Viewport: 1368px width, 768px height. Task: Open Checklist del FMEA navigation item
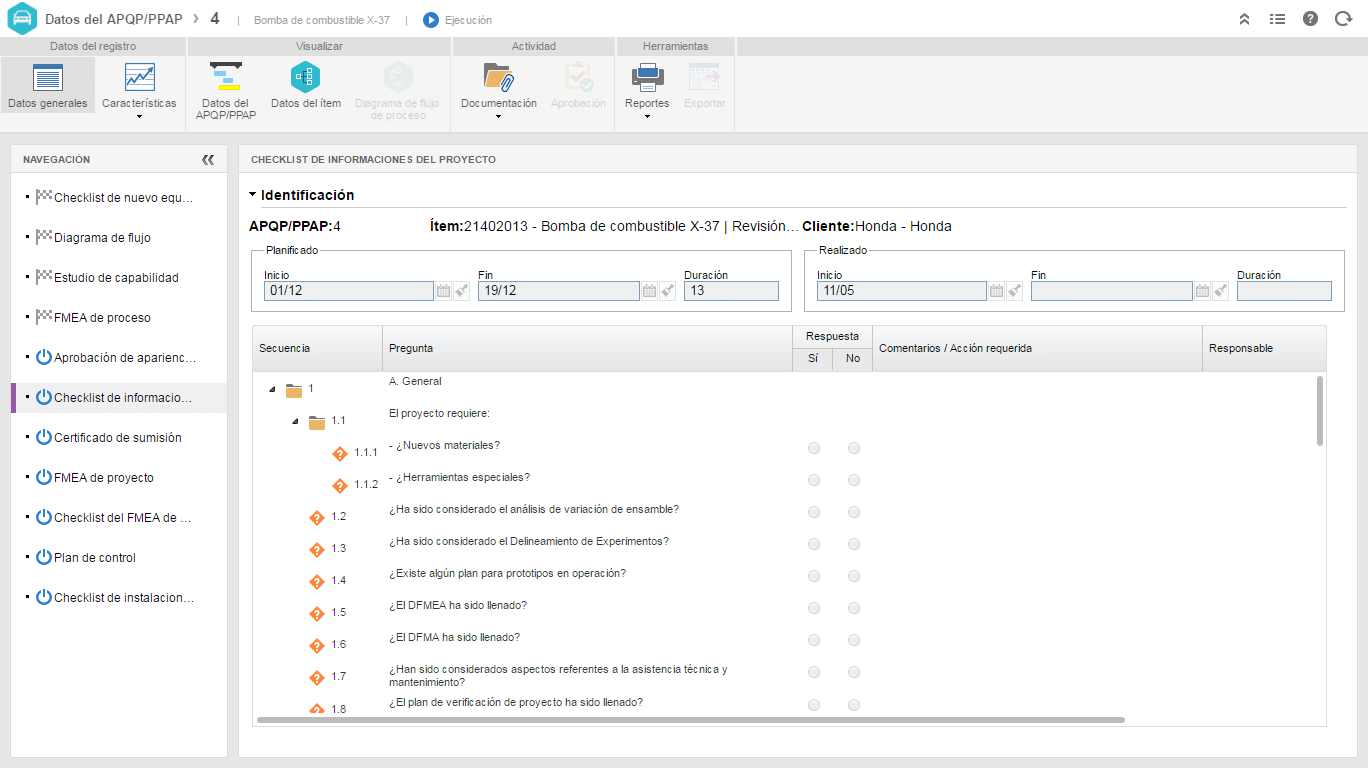pyautogui.click(x=119, y=518)
